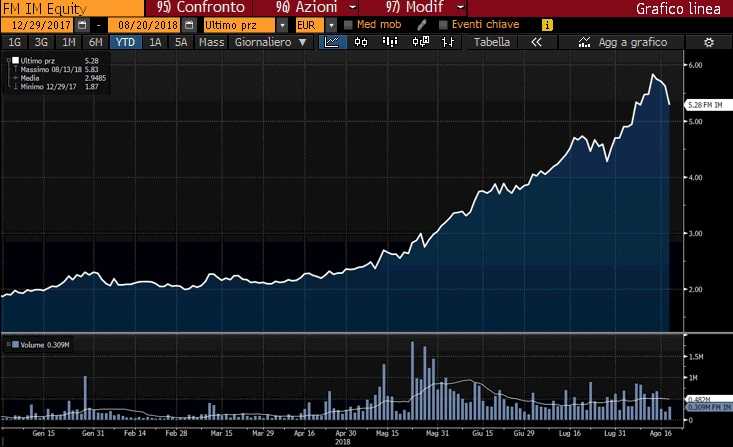This screenshot has width=733, height=447.
Task: Click the 96) Azioni button
Action: pyautogui.click(x=306, y=7)
